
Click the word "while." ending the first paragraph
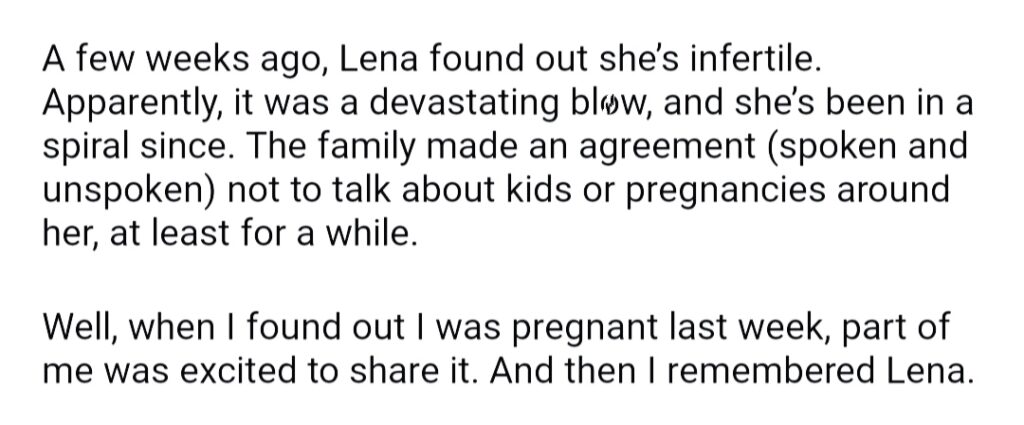(371, 234)
